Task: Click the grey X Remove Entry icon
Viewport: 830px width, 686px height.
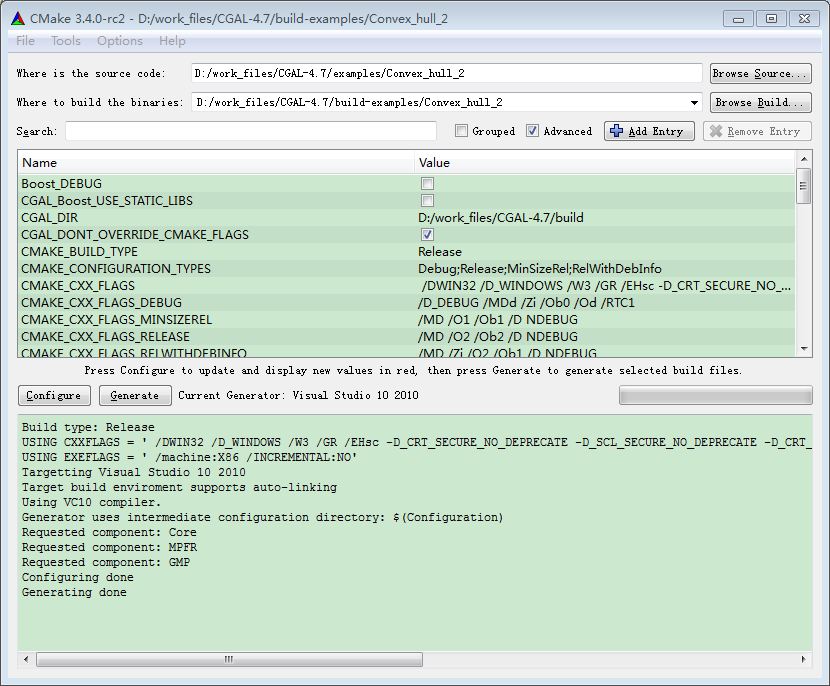Action: pyautogui.click(x=716, y=131)
